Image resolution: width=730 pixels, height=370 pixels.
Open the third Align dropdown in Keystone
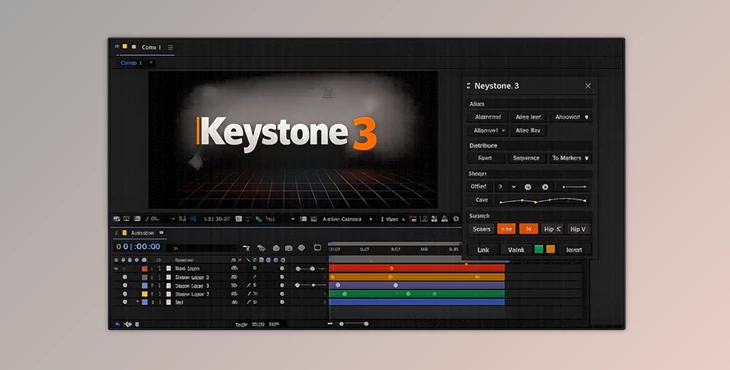coord(571,117)
